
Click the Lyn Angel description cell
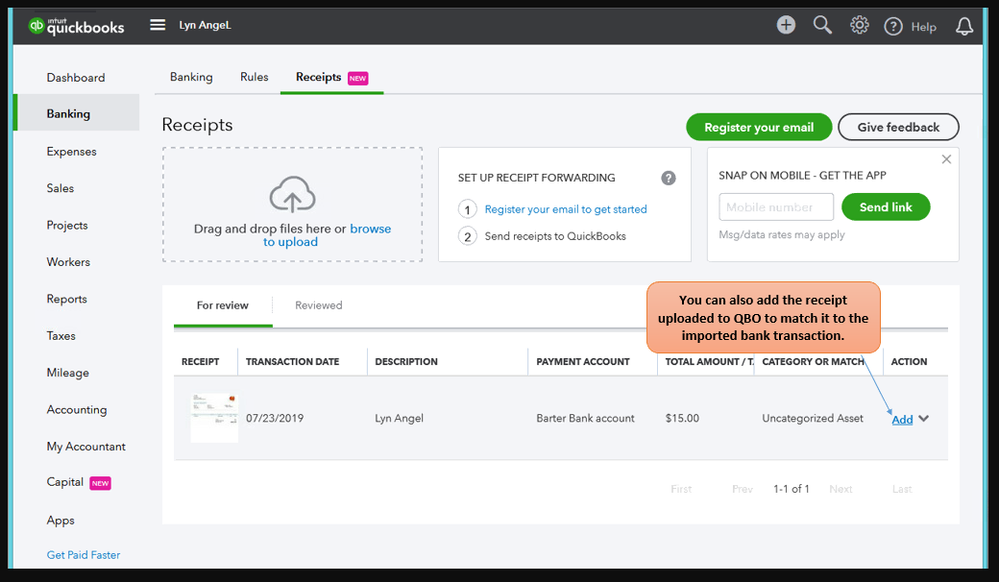click(399, 418)
